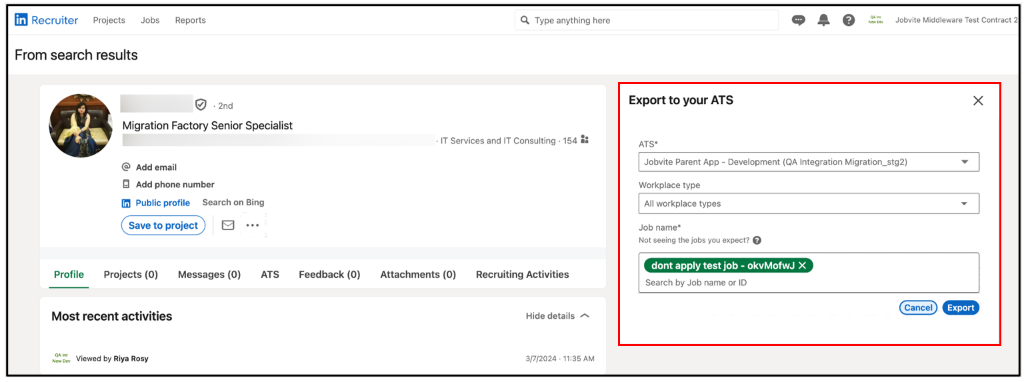The height and width of the screenshot is (382, 1026).
Task: Close the Export to your ATS panel
Action: click(x=978, y=101)
